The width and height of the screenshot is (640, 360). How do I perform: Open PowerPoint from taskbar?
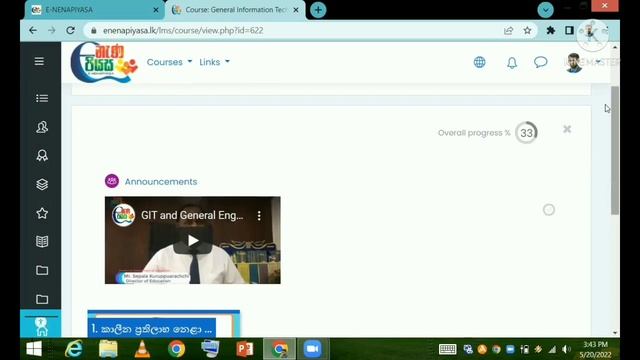pyautogui.click(x=244, y=349)
